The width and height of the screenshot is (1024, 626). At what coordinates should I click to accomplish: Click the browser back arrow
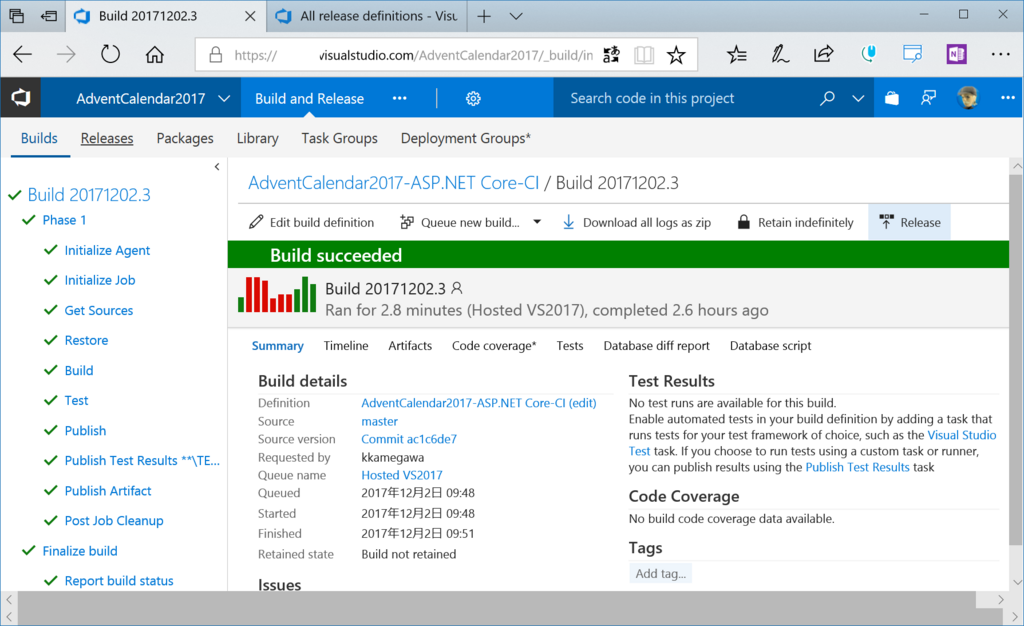pyautogui.click(x=23, y=54)
